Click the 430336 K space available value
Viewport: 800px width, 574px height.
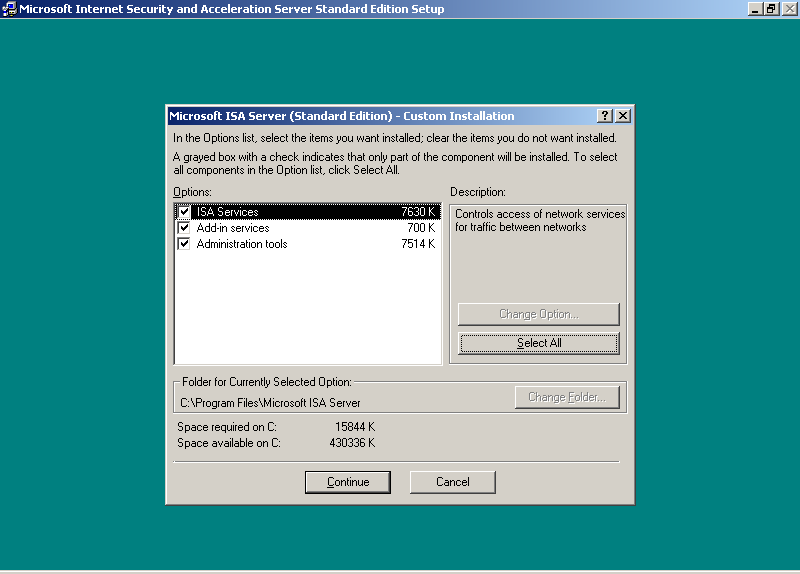coord(352,443)
